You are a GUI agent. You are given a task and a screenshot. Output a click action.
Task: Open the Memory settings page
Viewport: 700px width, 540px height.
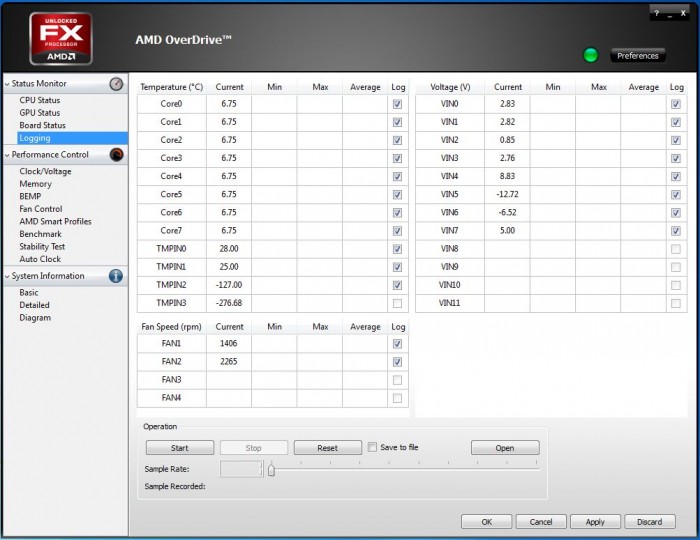pyautogui.click(x=35, y=184)
